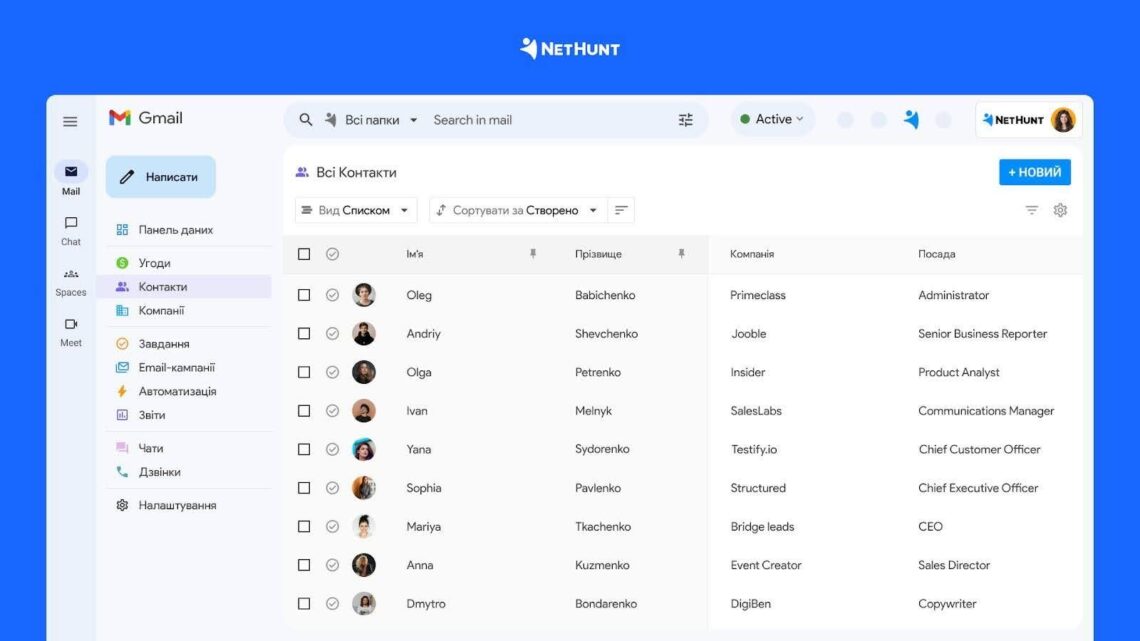The width and height of the screenshot is (1140, 641).
Task: Open the Вид Списком view dropdown
Action: [x=356, y=210]
